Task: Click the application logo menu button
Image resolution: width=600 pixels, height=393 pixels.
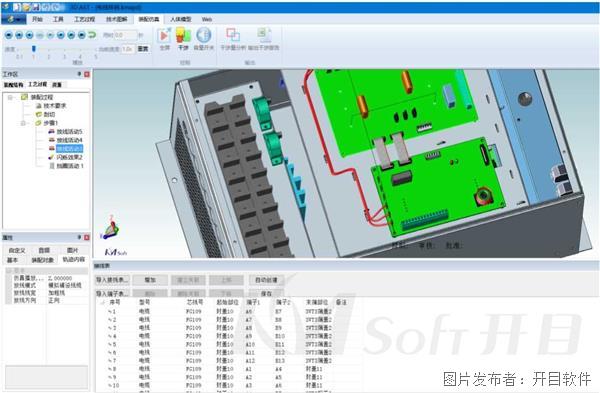Action: [14, 19]
